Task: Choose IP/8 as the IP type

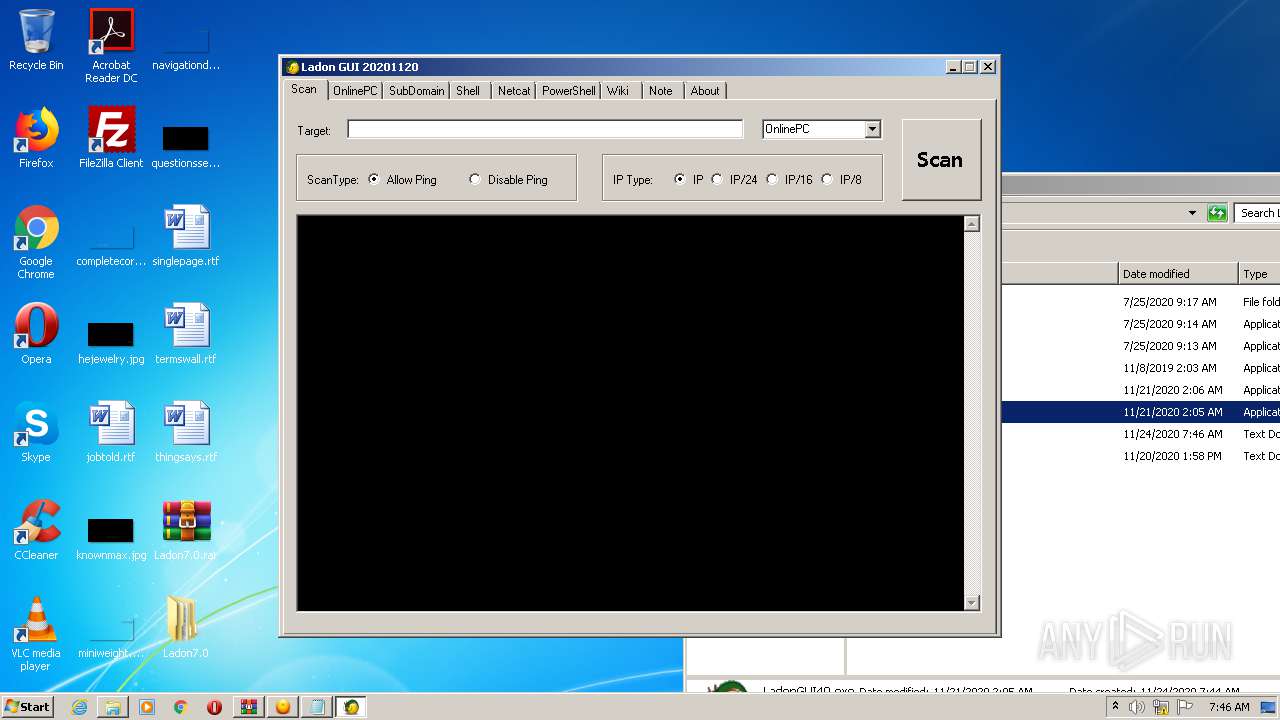Action: click(x=842, y=180)
